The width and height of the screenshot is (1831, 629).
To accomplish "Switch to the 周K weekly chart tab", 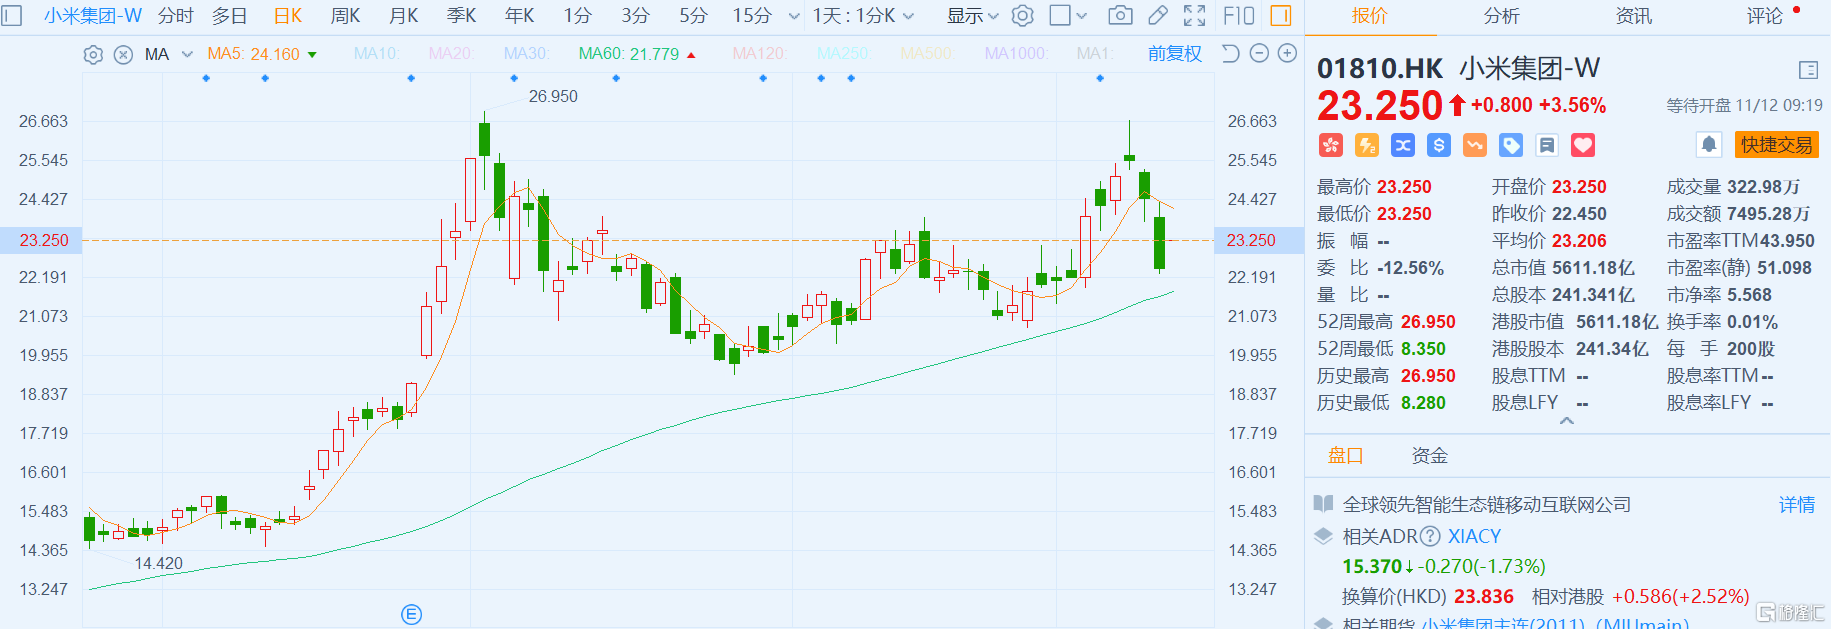I will (x=345, y=16).
